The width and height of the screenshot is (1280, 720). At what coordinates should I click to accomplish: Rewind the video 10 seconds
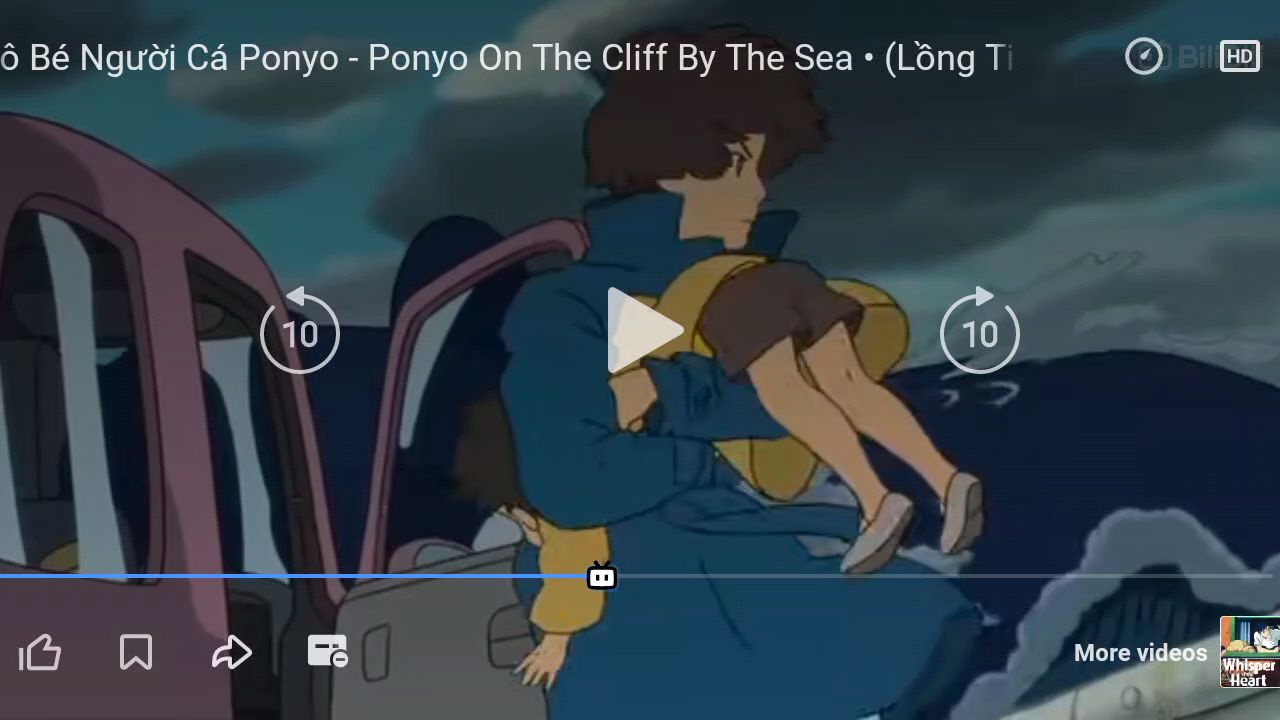[x=299, y=331]
